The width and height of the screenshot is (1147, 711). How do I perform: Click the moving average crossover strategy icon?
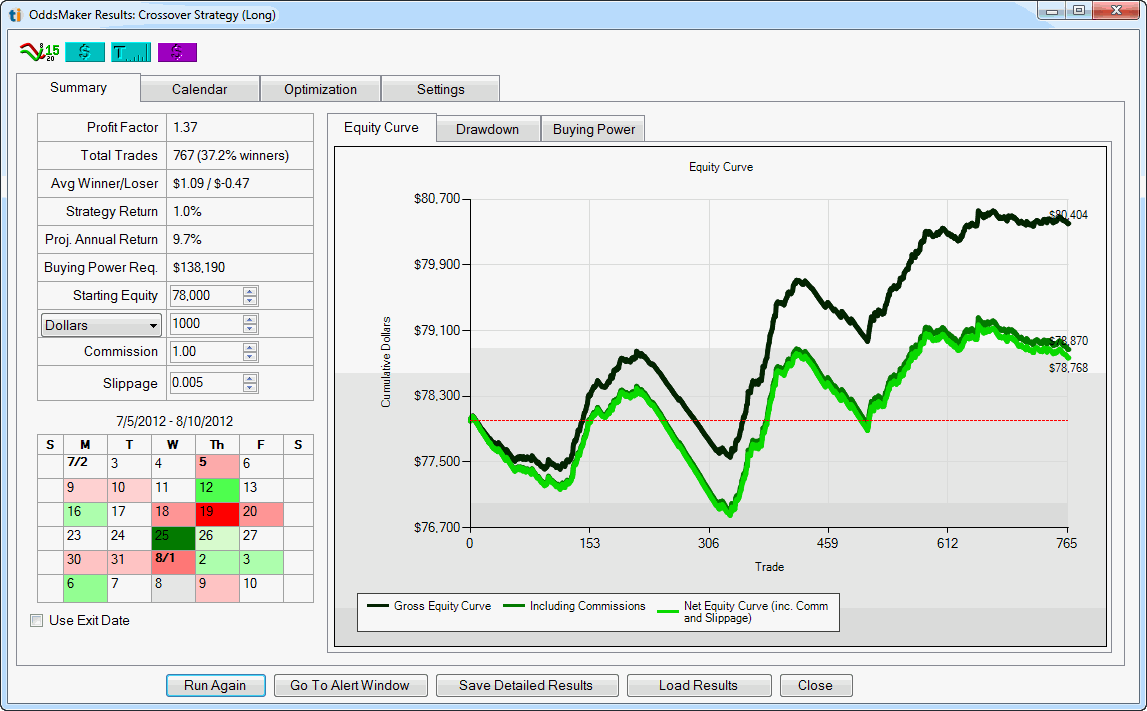pos(39,52)
